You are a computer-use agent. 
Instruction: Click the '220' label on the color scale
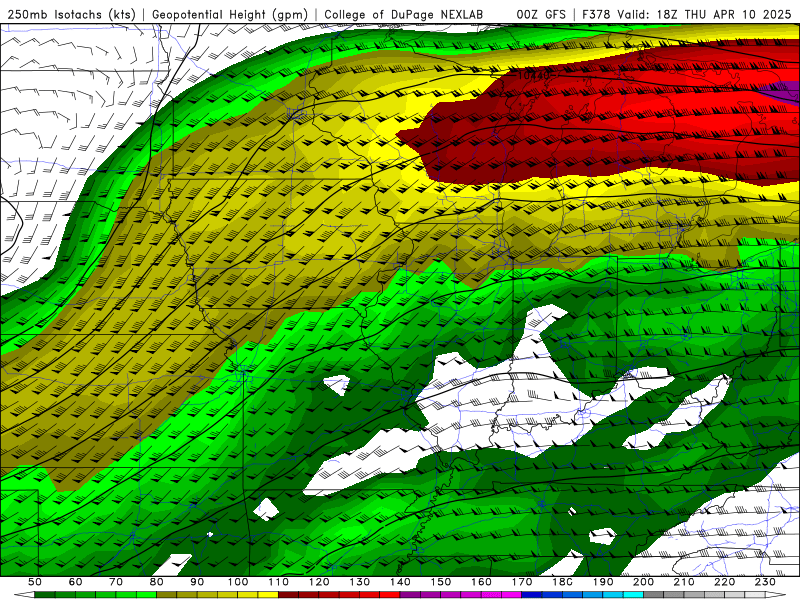click(724, 582)
